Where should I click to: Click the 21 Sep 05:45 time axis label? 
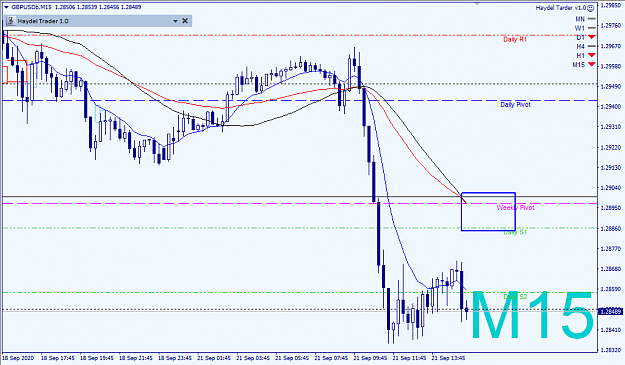point(292,358)
